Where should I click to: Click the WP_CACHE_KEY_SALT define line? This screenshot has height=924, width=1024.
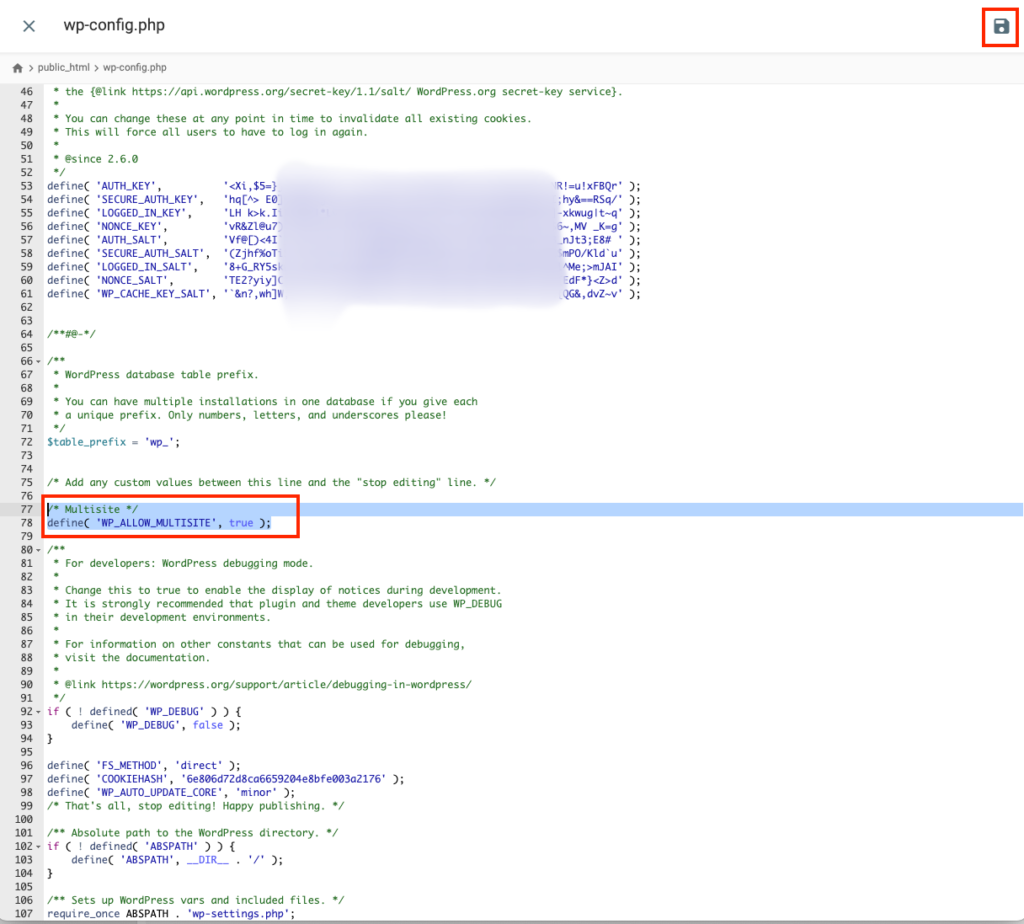(x=344, y=294)
